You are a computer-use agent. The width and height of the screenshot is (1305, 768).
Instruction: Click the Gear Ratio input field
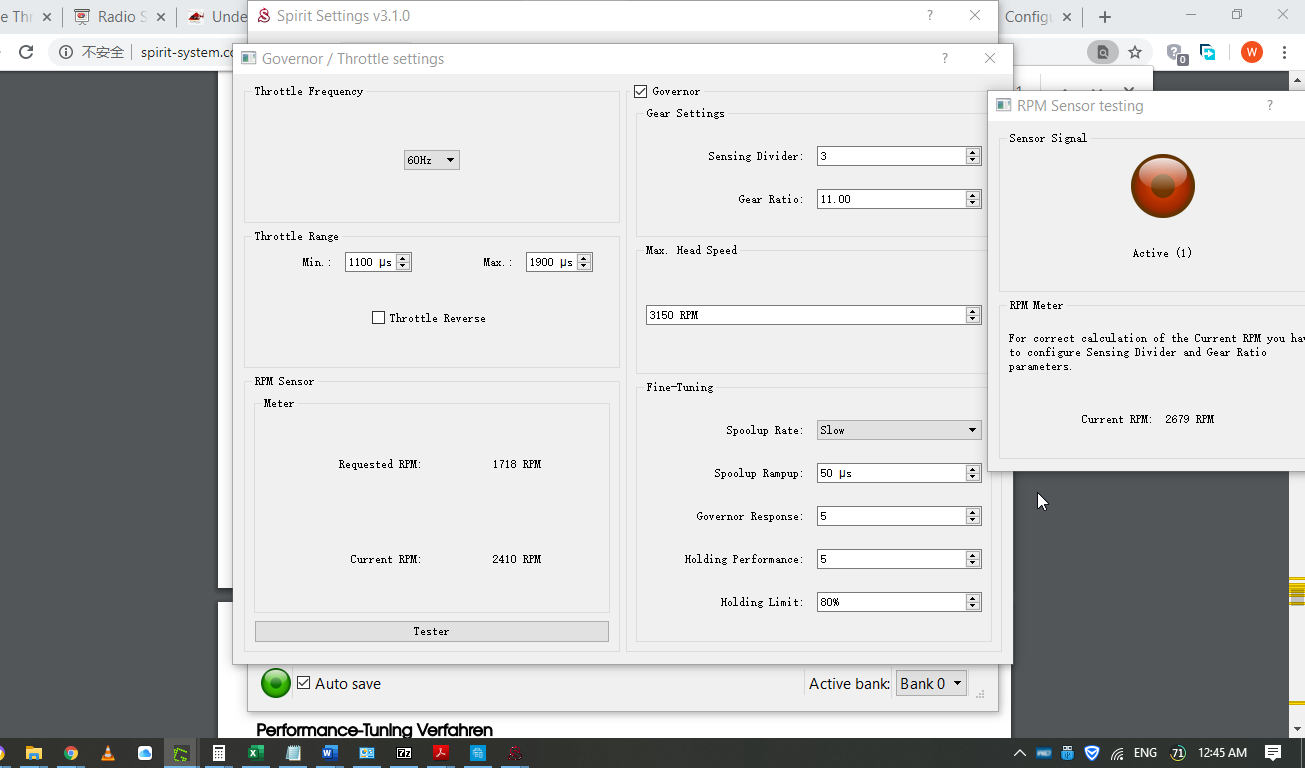(x=890, y=199)
